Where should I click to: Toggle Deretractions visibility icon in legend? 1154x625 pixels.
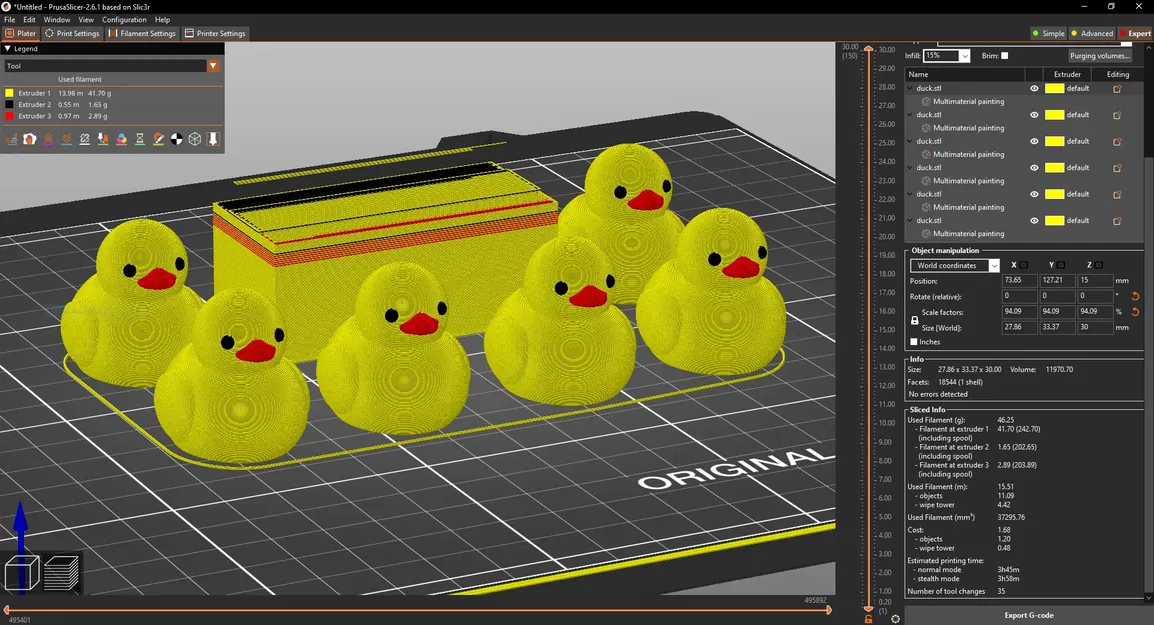[67, 139]
